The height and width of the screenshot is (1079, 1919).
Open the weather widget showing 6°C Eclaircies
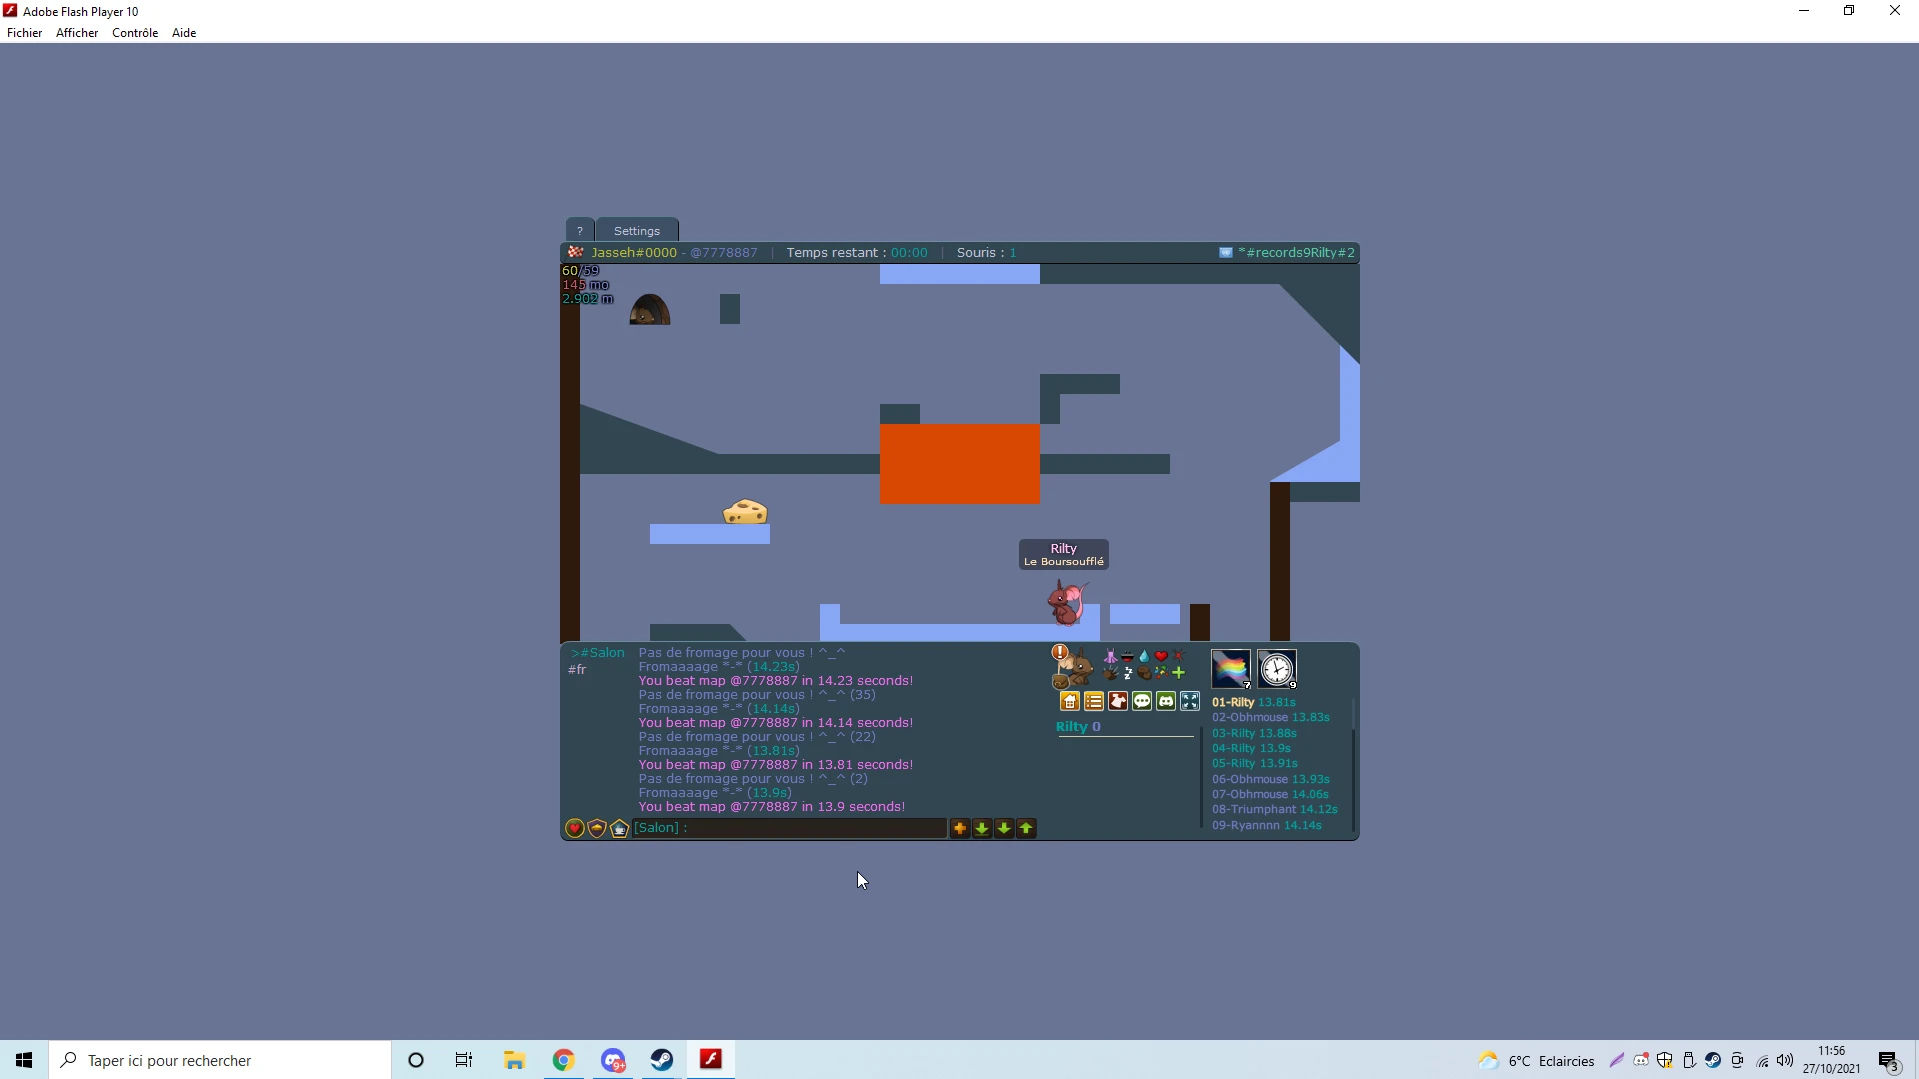tap(1537, 1061)
